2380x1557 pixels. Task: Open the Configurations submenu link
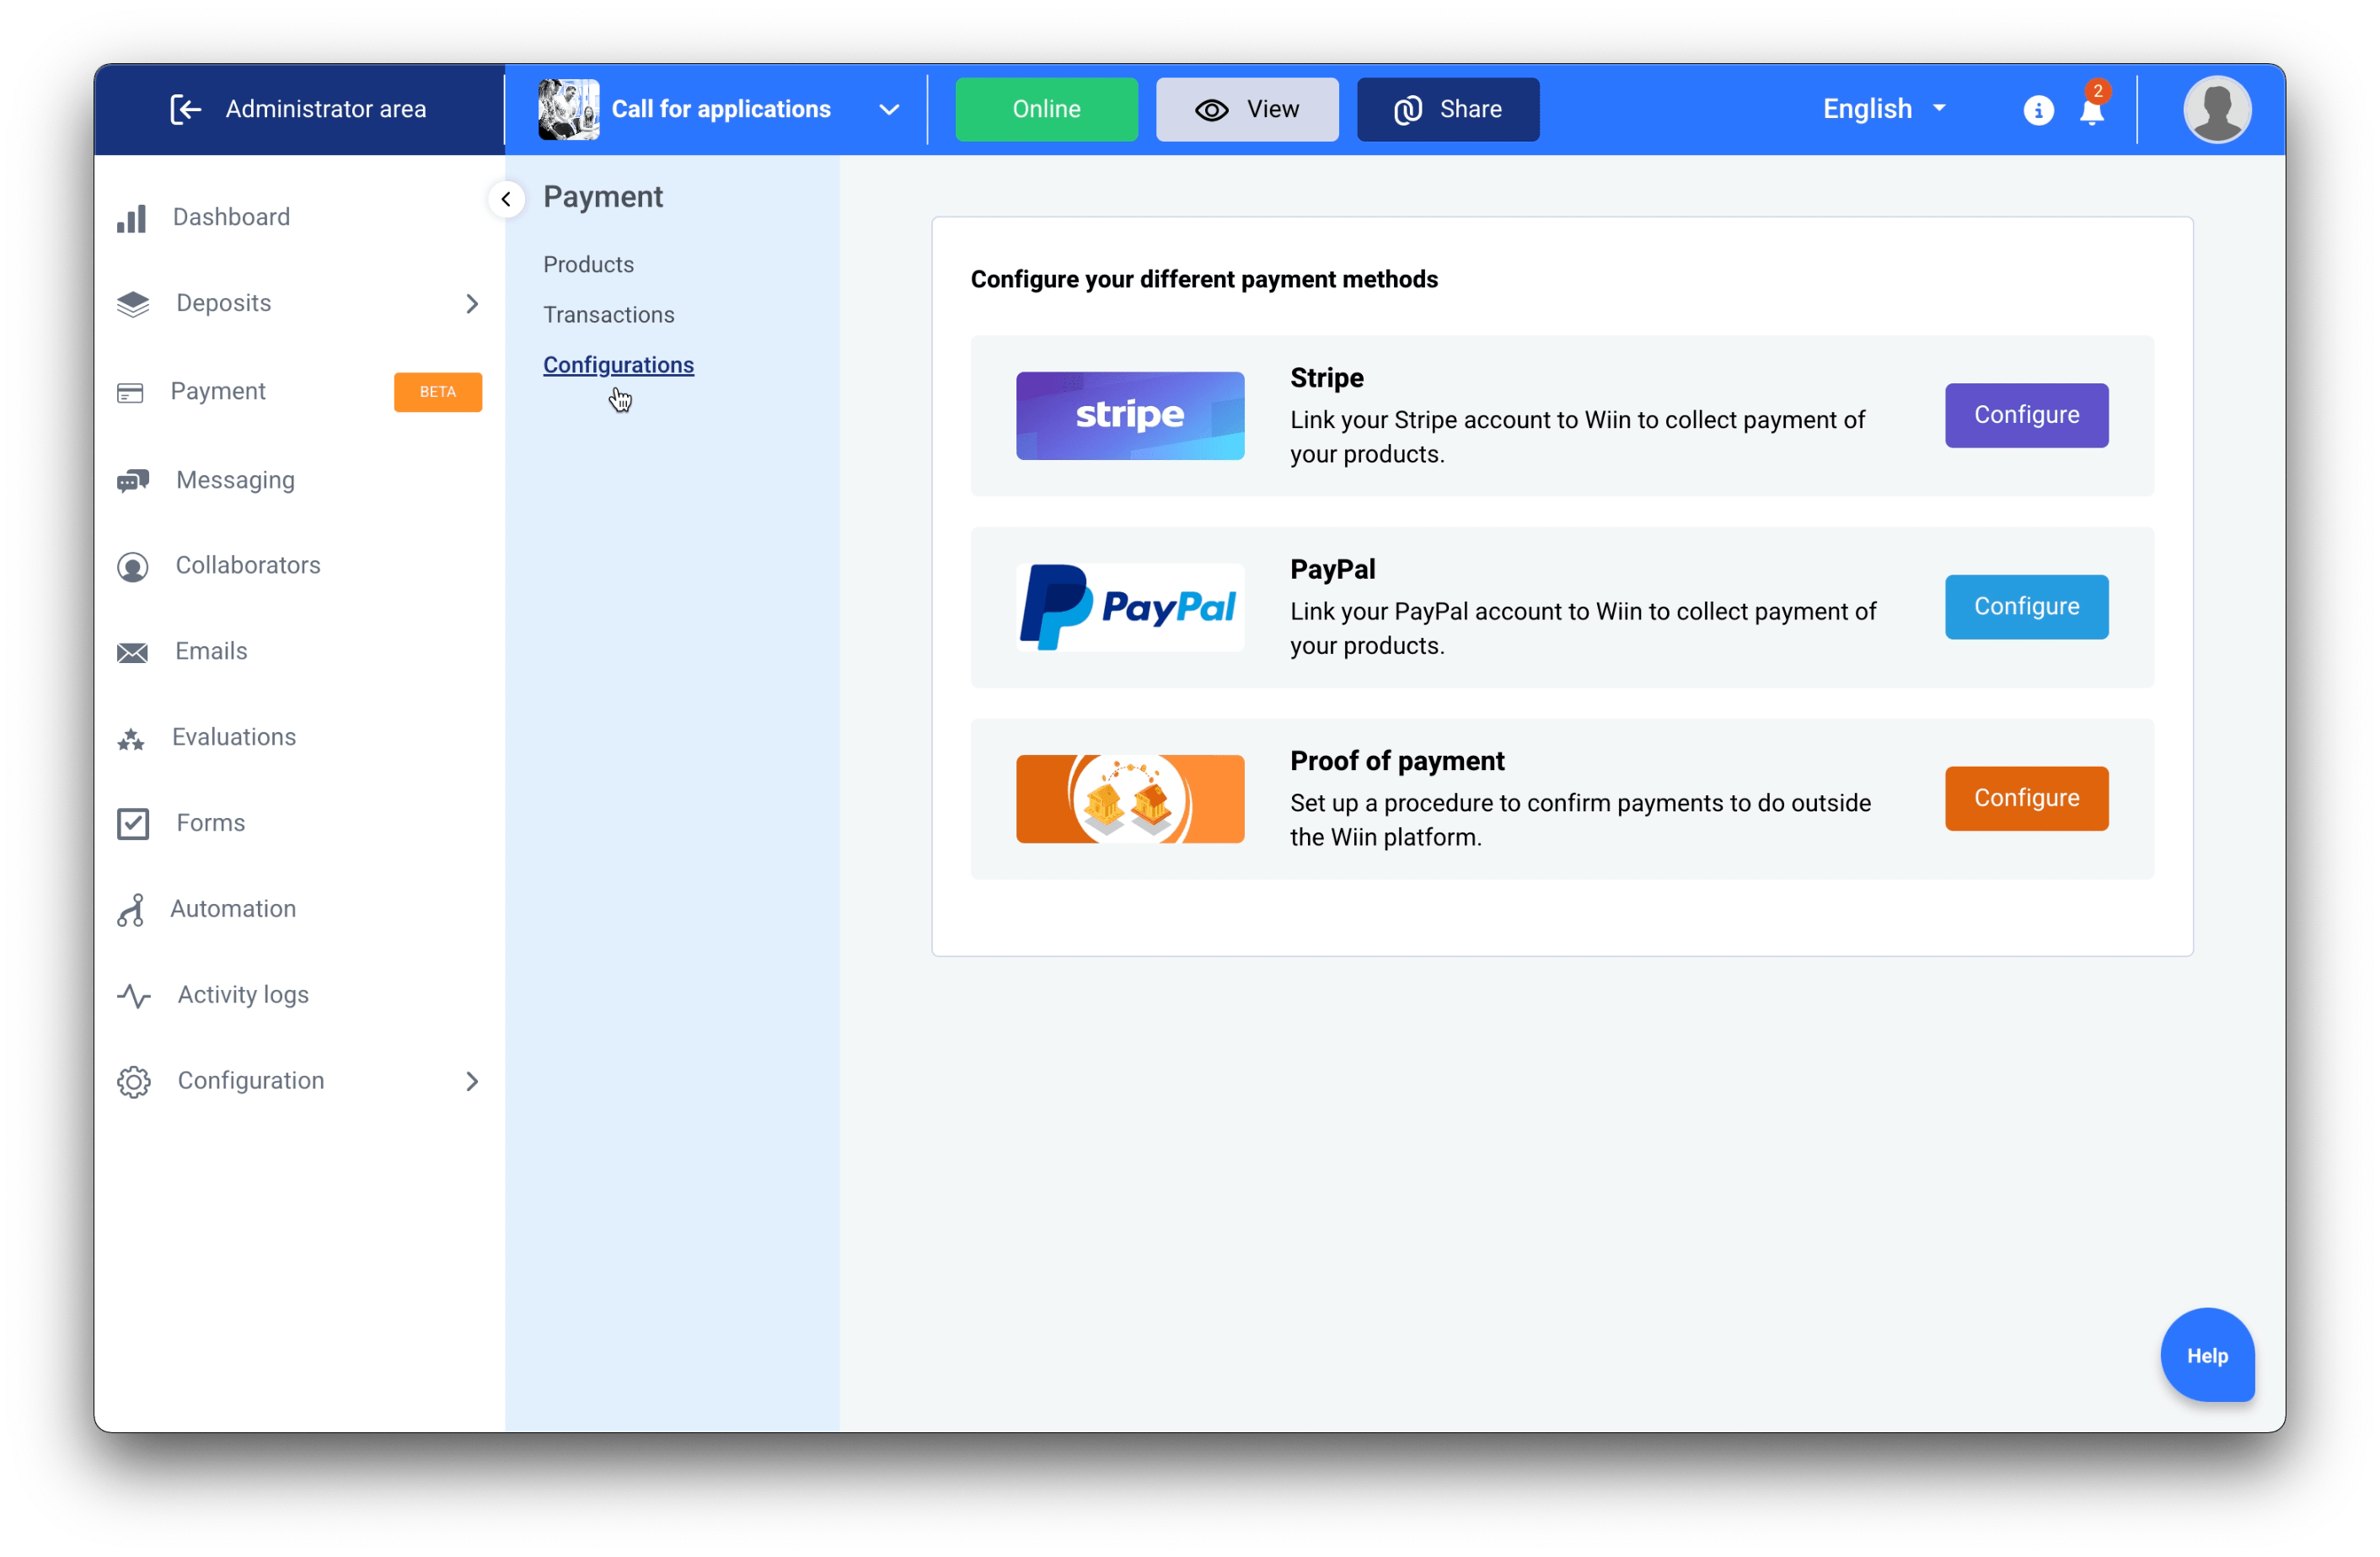click(x=618, y=365)
